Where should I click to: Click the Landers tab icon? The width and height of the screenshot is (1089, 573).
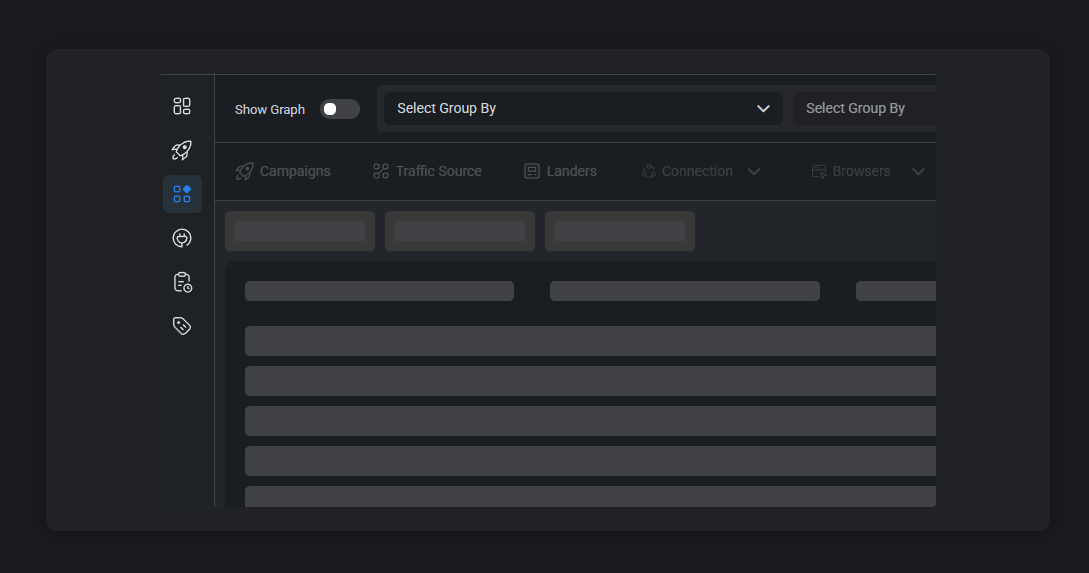pos(532,171)
